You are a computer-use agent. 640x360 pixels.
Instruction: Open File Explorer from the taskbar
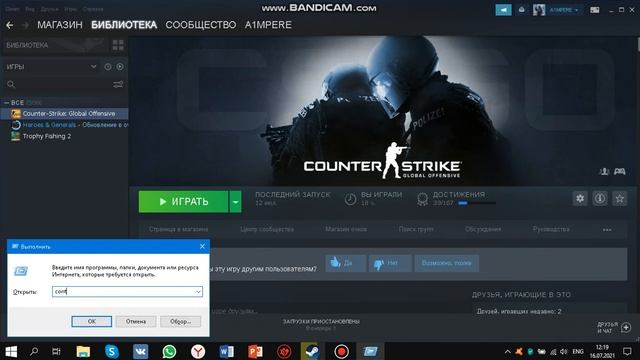pyautogui.click(x=83, y=351)
